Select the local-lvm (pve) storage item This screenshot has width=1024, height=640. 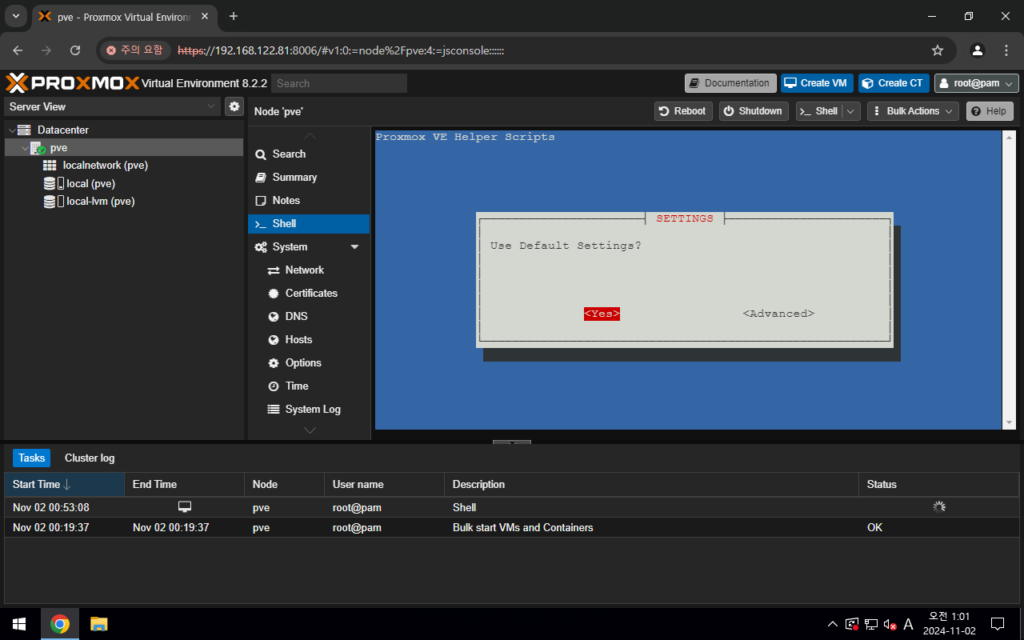(x=100, y=201)
